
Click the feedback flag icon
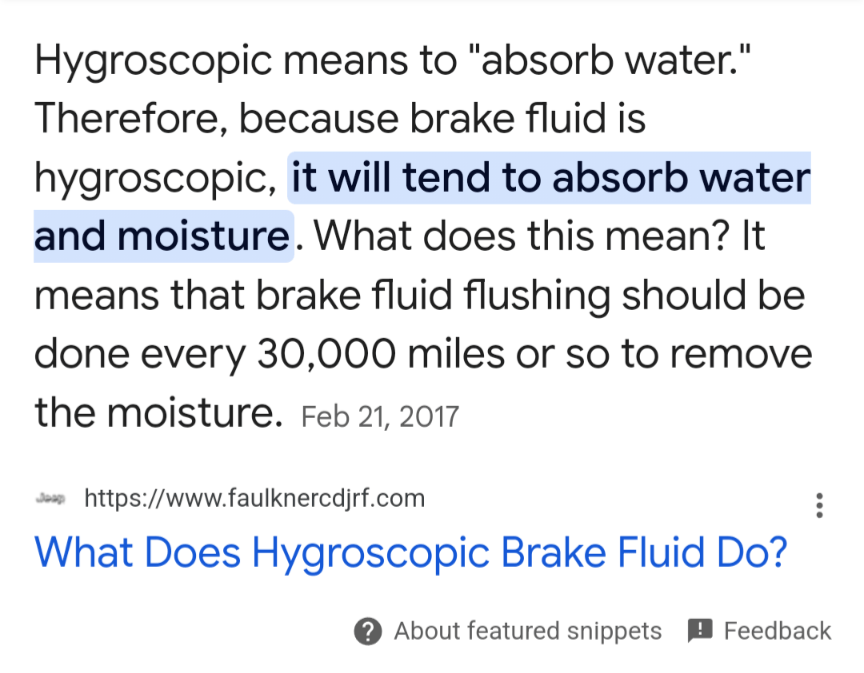coord(700,631)
